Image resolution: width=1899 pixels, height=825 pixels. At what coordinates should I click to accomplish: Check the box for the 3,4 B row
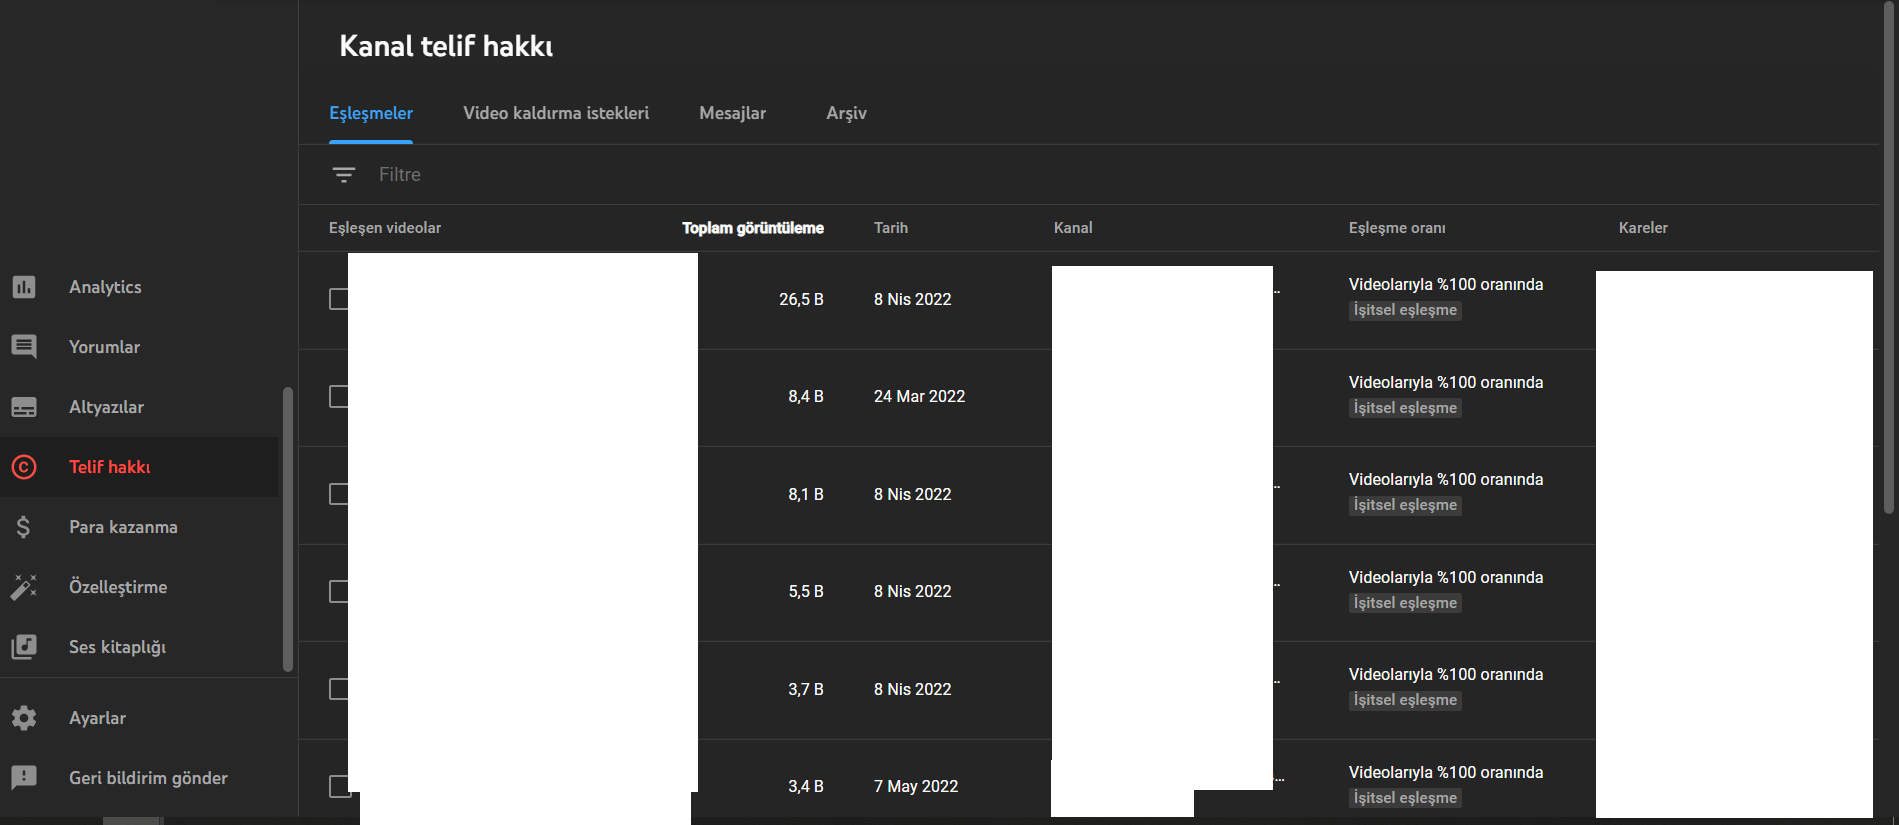coord(339,786)
